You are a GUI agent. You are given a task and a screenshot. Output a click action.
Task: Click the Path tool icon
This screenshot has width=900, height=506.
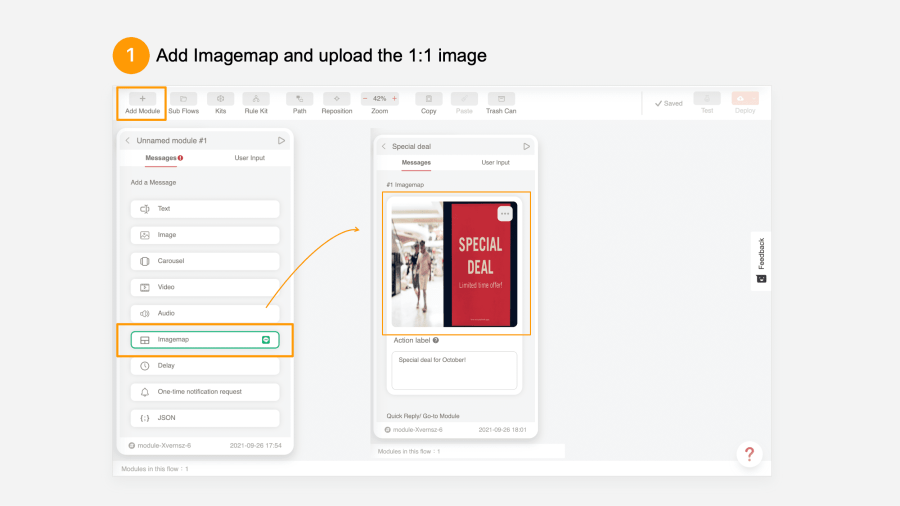pyautogui.click(x=300, y=99)
